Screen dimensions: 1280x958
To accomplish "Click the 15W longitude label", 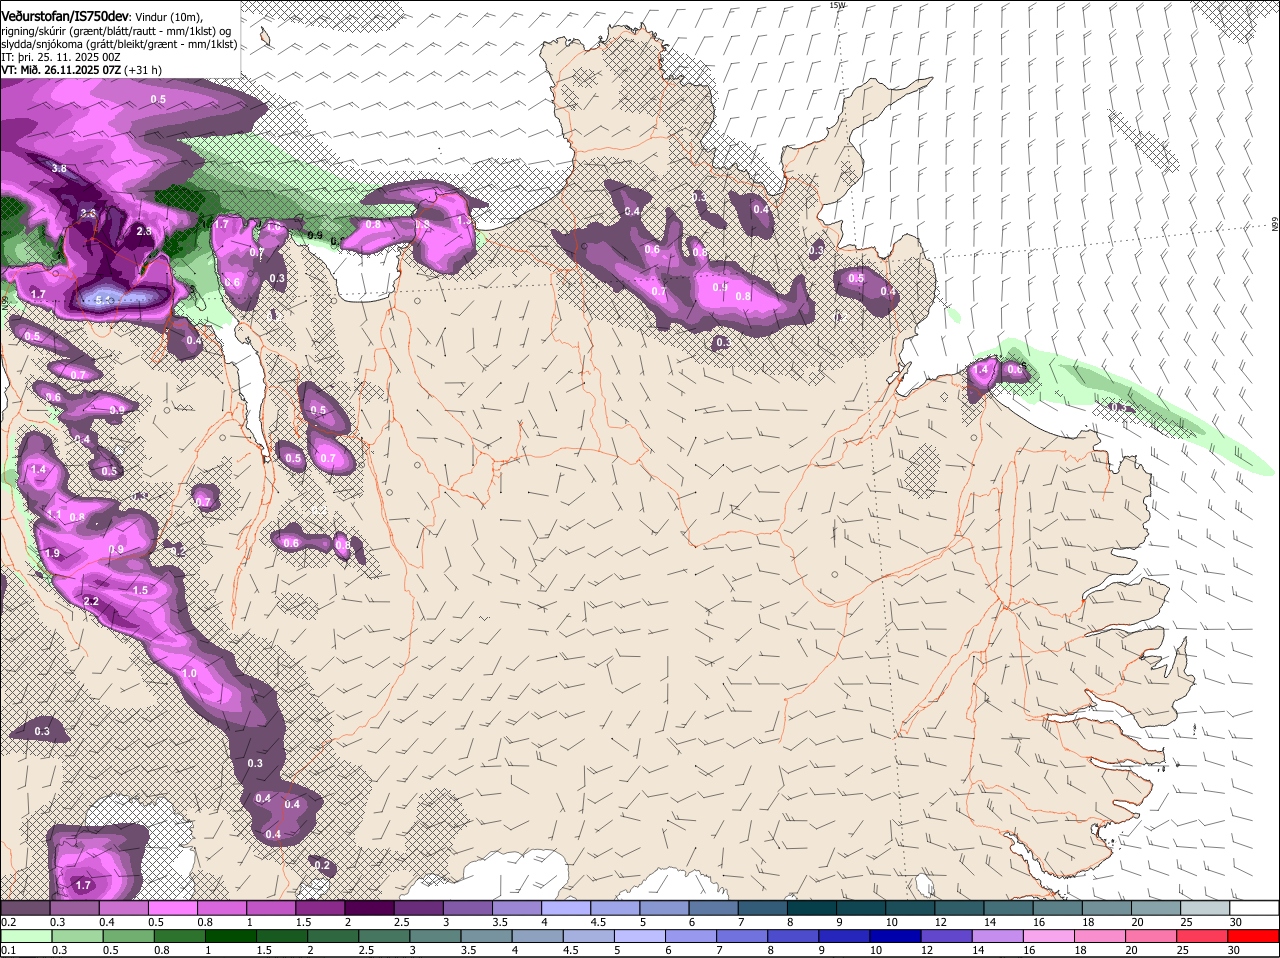I will tap(837, 5).
